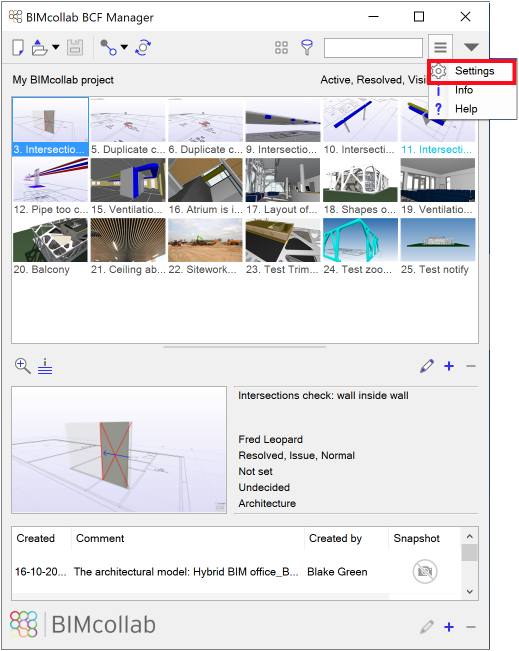Open the filter funnel
Screen dimensions: 519x651
pos(307,47)
